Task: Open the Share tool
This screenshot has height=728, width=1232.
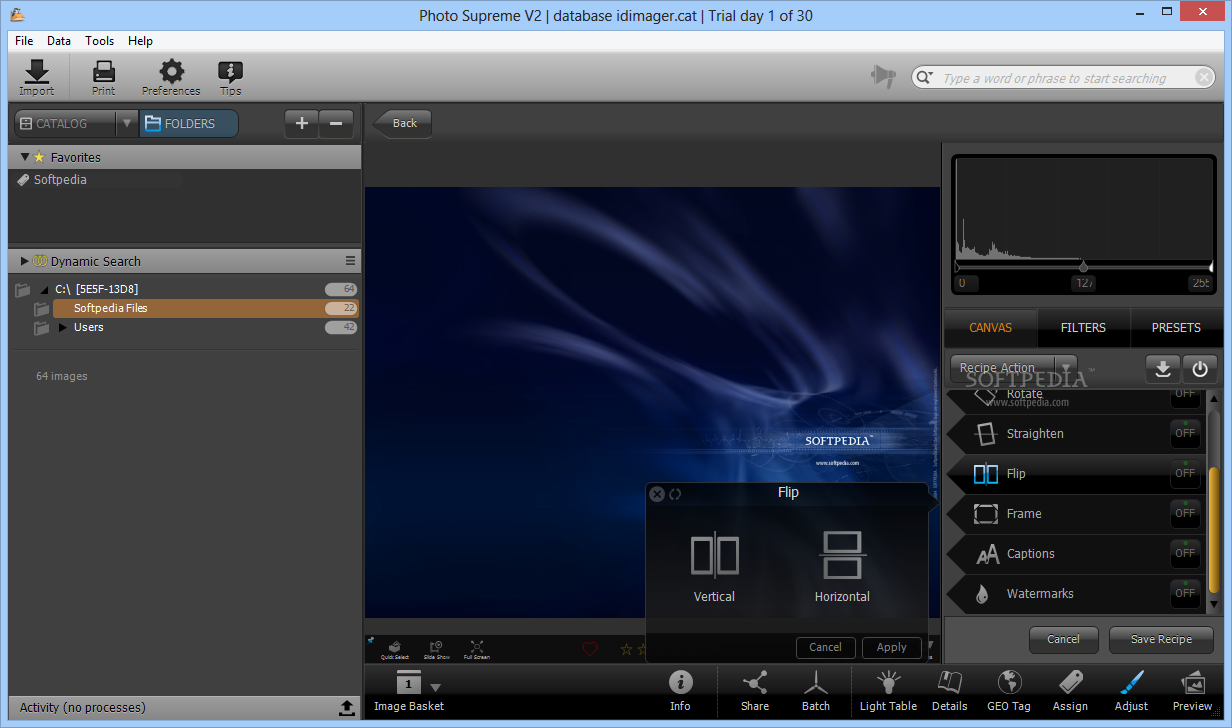Action: tap(755, 691)
